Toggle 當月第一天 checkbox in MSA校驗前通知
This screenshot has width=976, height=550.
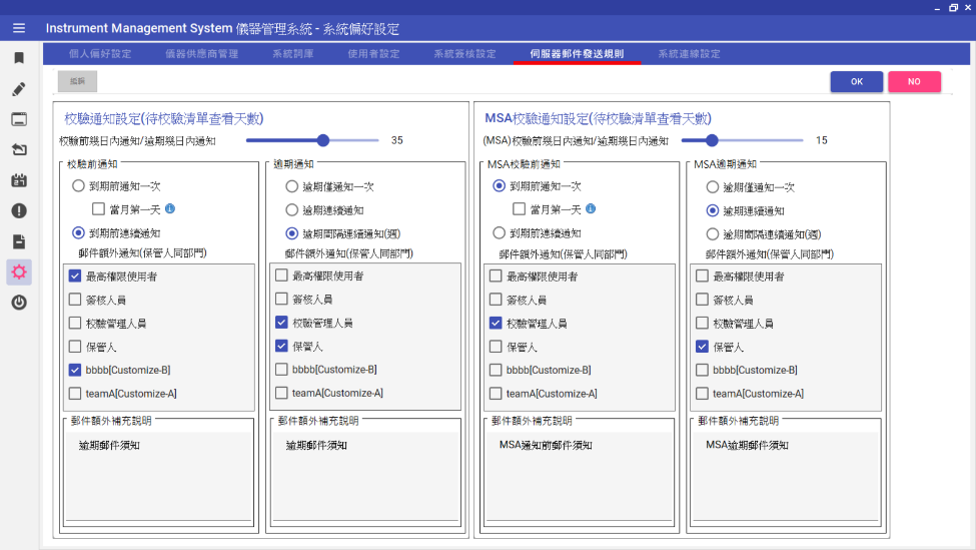[x=519, y=209]
